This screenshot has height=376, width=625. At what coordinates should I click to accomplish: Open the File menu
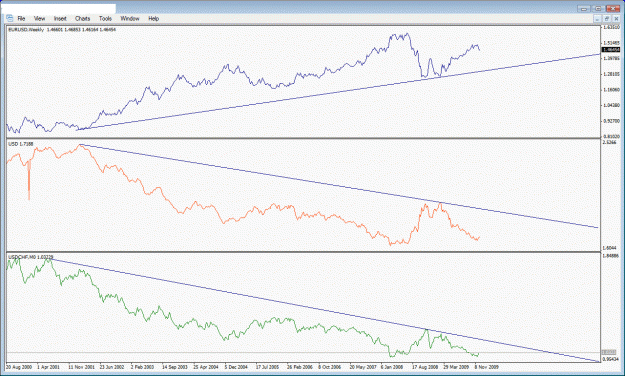pyautogui.click(x=21, y=18)
